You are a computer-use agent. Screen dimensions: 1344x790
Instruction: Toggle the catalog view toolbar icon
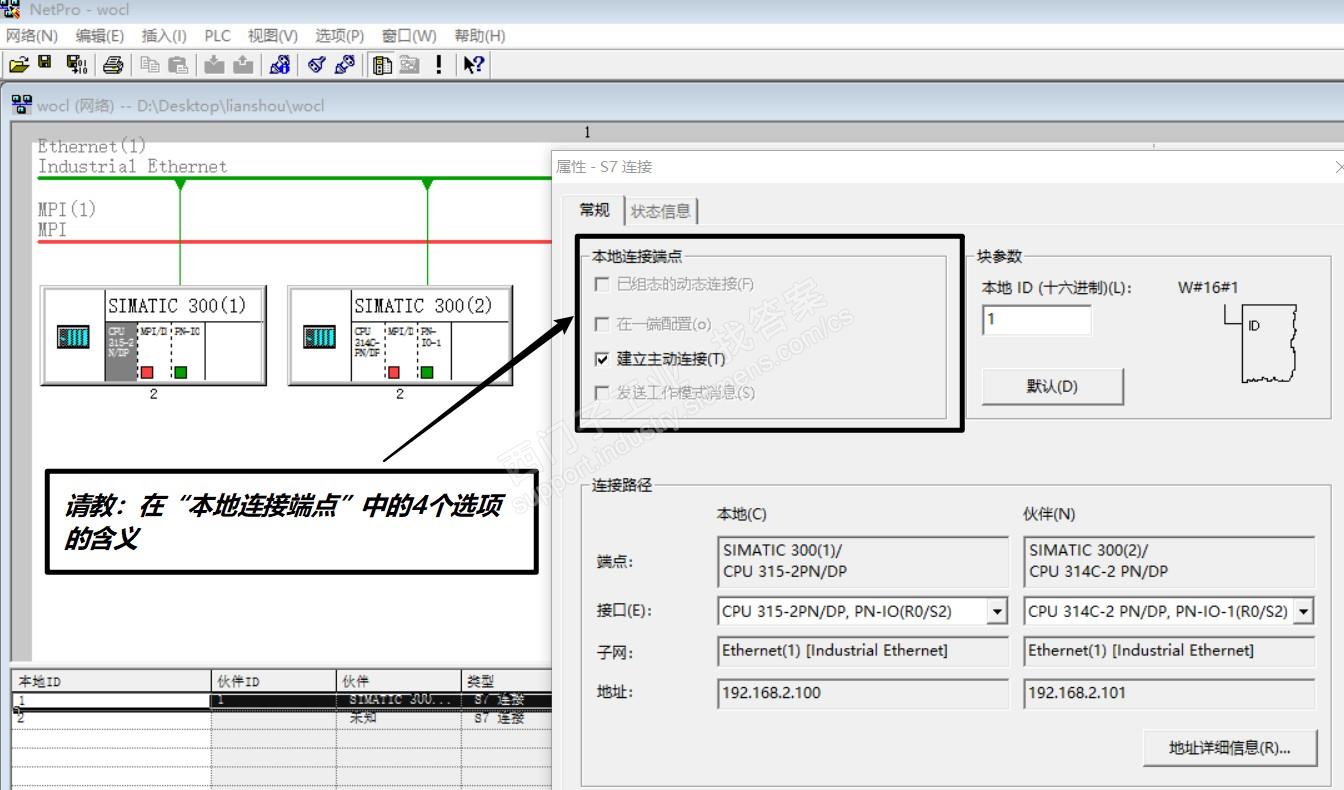(381, 65)
